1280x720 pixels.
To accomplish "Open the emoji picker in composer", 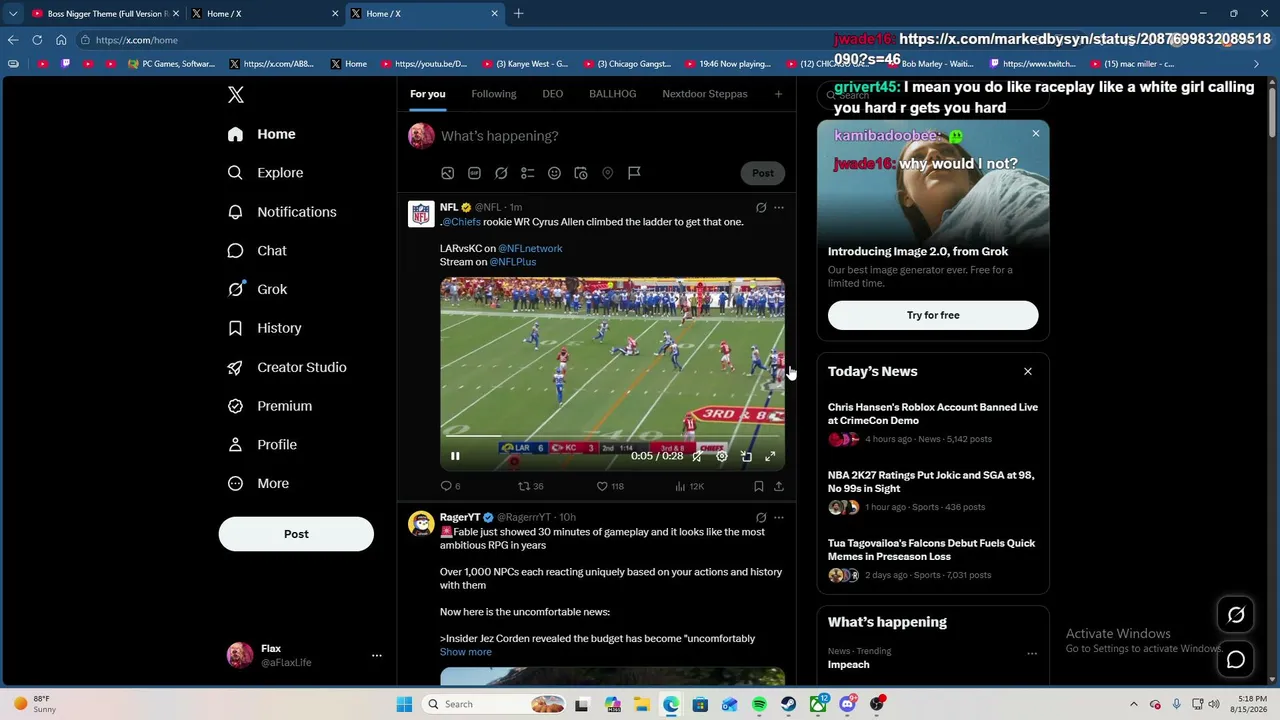I will tap(554, 173).
